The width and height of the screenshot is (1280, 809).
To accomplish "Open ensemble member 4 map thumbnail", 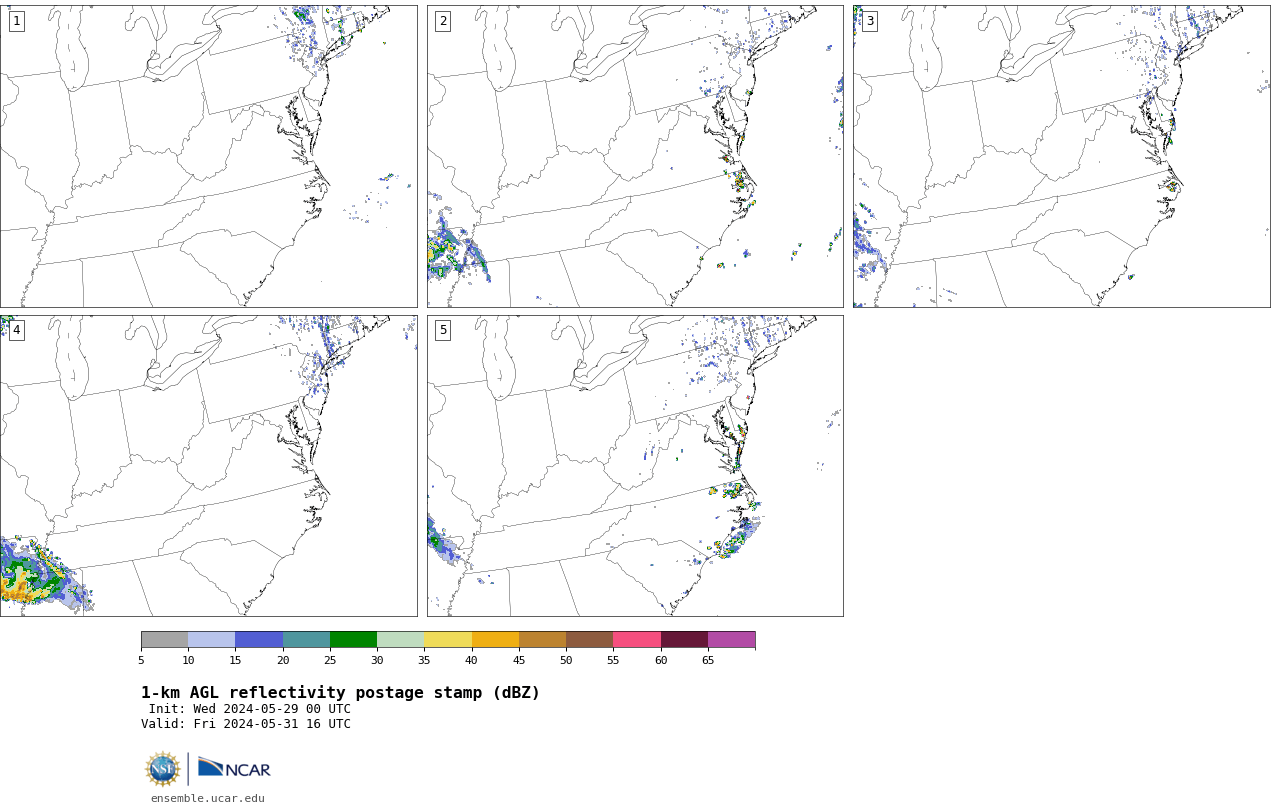I will [208, 466].
